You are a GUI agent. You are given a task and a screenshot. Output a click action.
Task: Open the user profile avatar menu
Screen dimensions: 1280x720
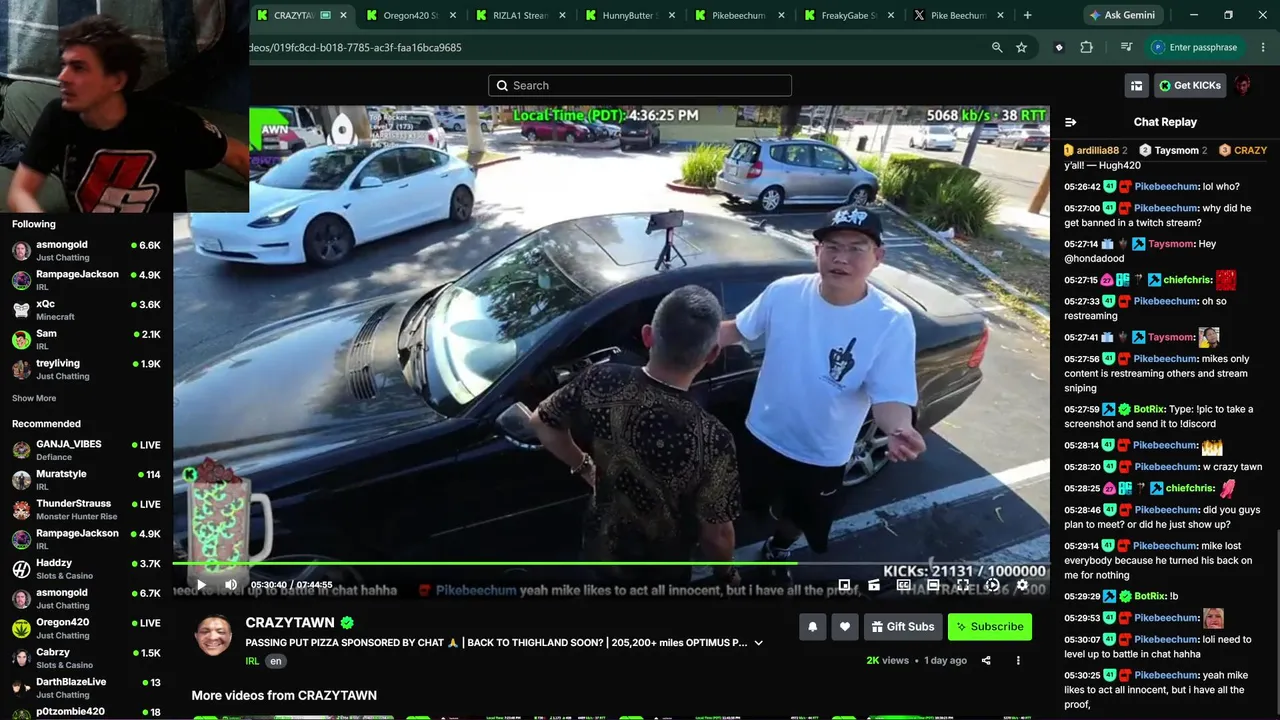pos(1243,86)
